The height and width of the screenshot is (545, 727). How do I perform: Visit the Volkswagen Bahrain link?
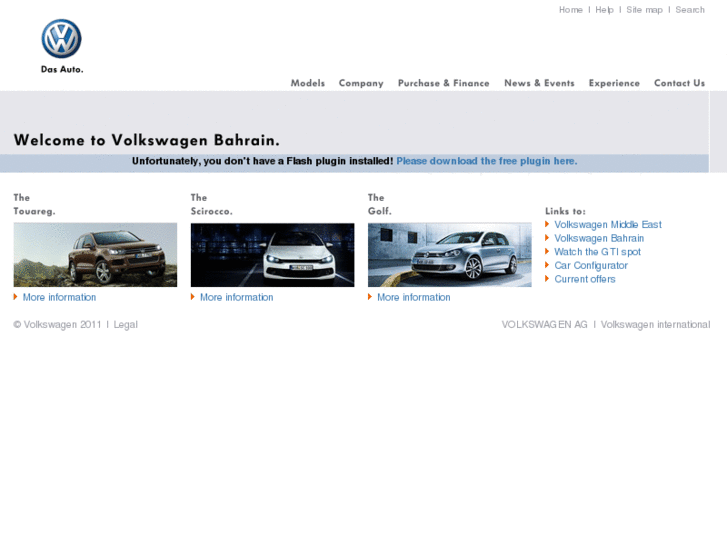(x=599, y=238)
